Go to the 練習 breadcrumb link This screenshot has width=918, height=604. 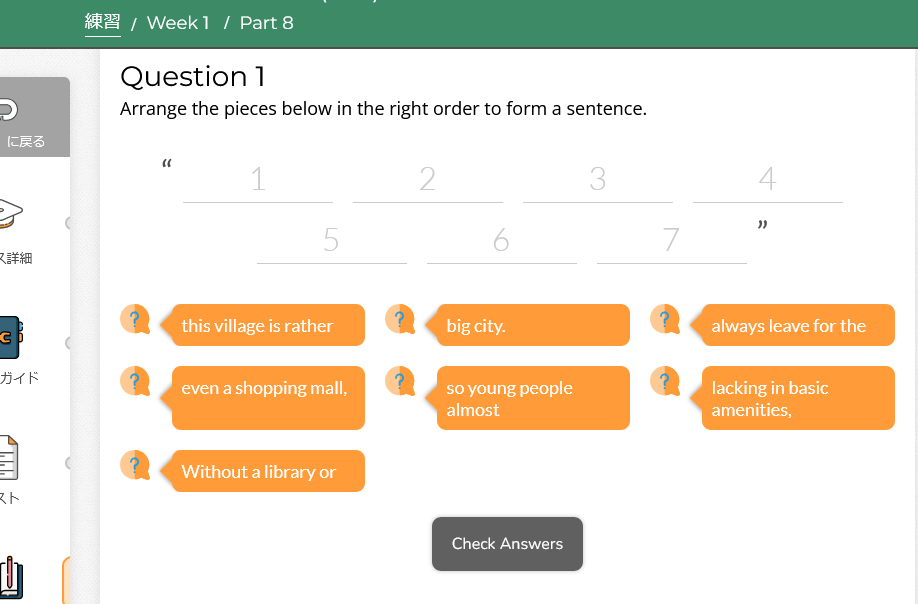tap(103, 23)
